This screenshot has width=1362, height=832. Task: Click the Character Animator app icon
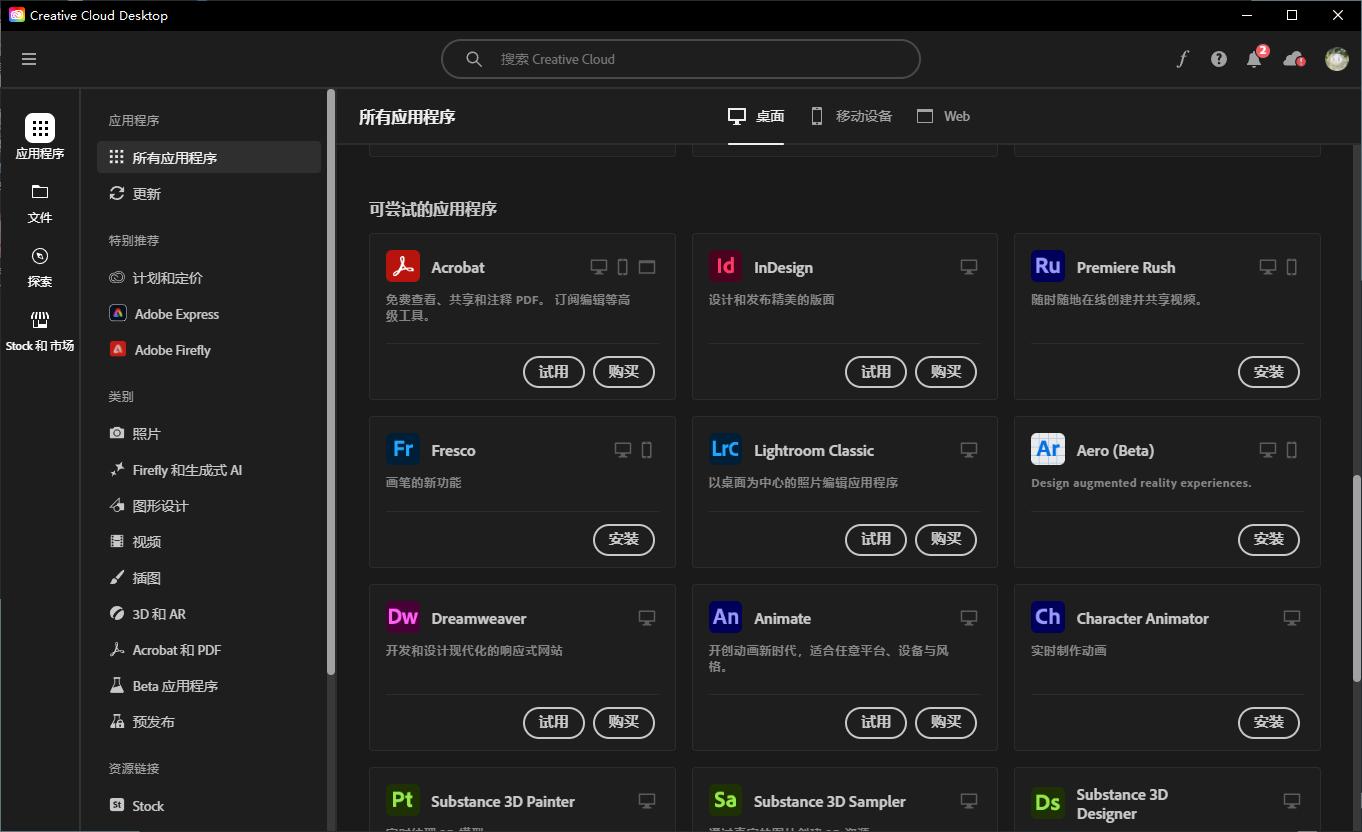[x=1048, y=617]
